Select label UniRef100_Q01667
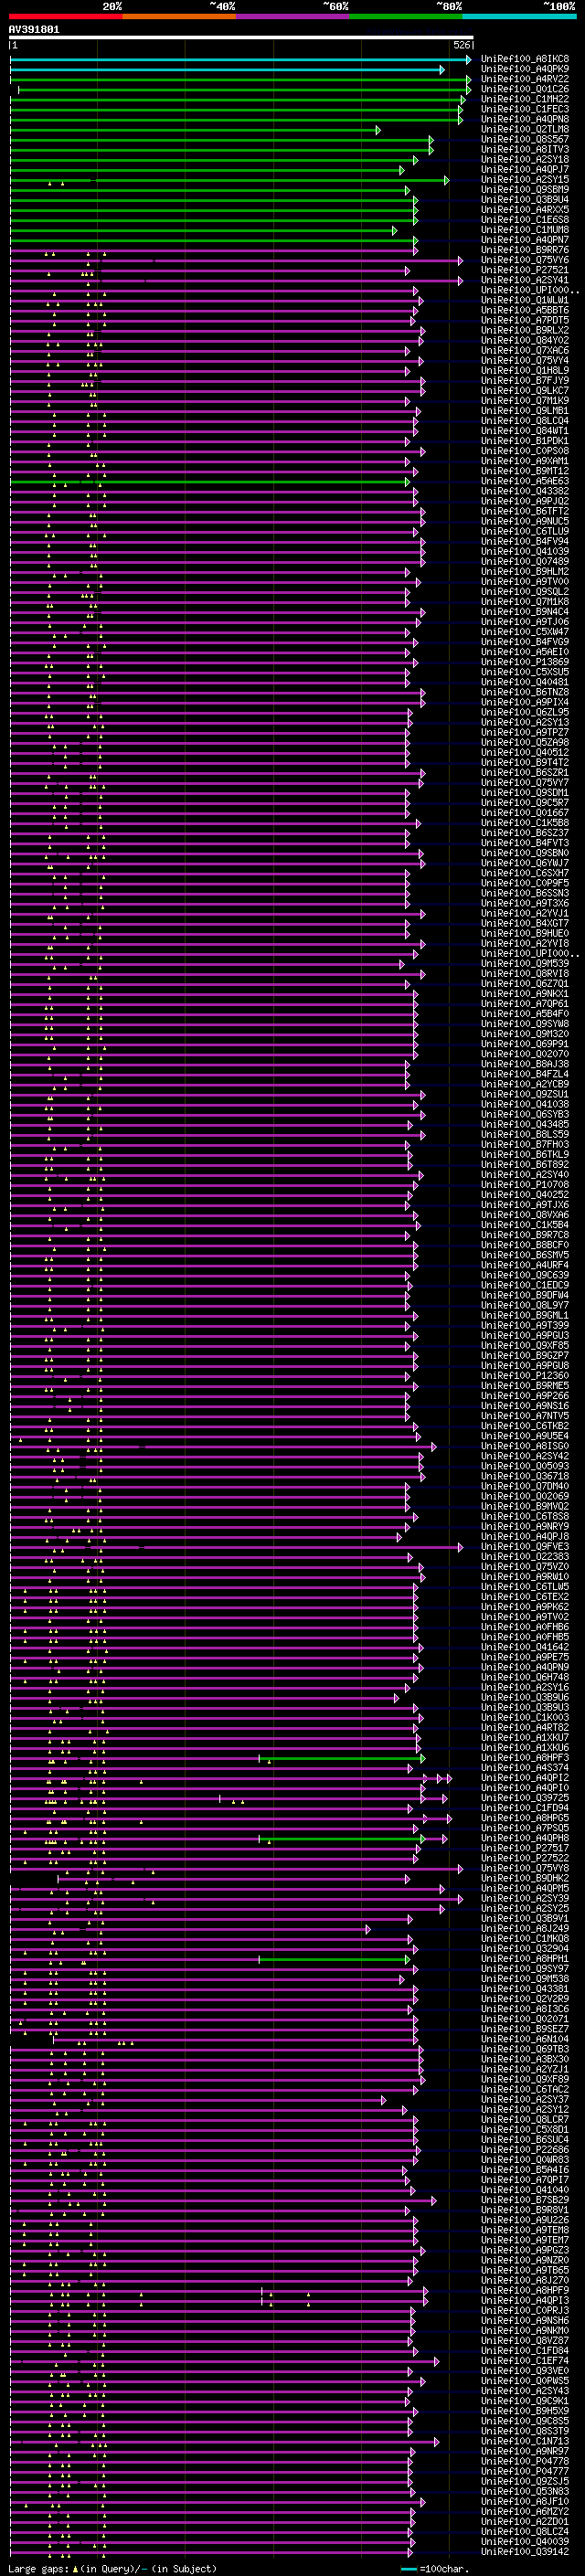The image size is (585, 2576). 524,813
